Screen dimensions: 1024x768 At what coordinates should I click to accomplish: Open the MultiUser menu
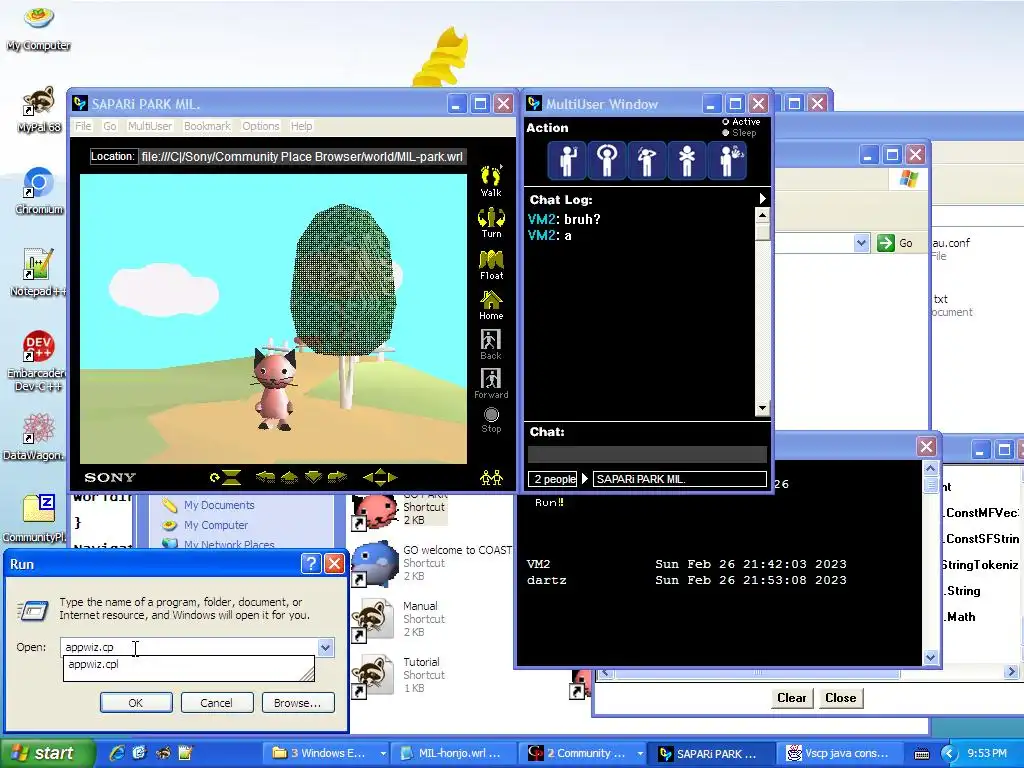[x=150, y=126]
